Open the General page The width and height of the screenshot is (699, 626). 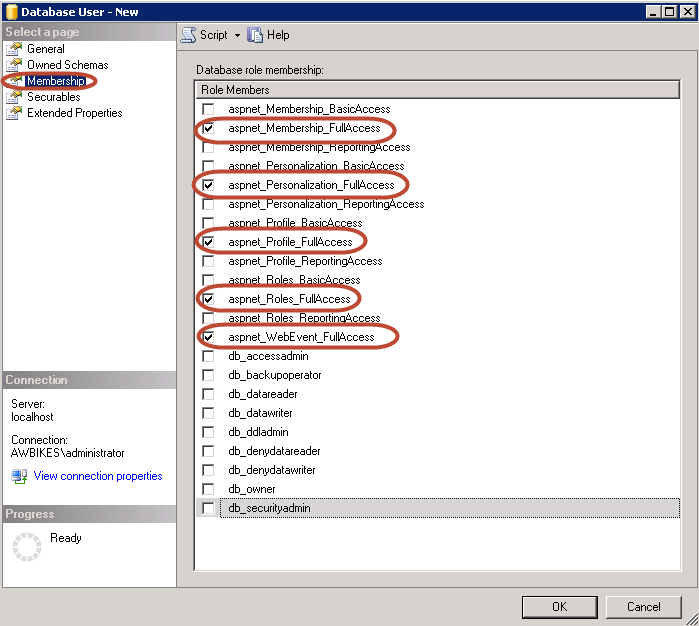(45, 49)
